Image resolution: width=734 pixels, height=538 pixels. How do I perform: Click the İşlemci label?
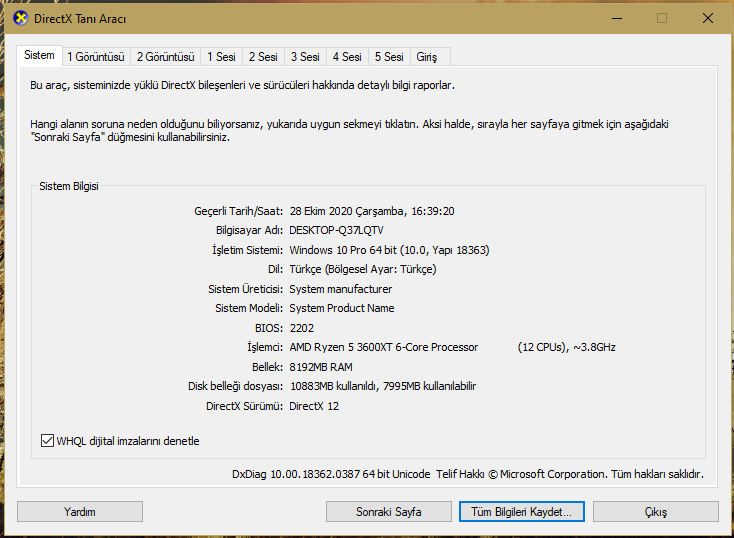click(265, 347)
